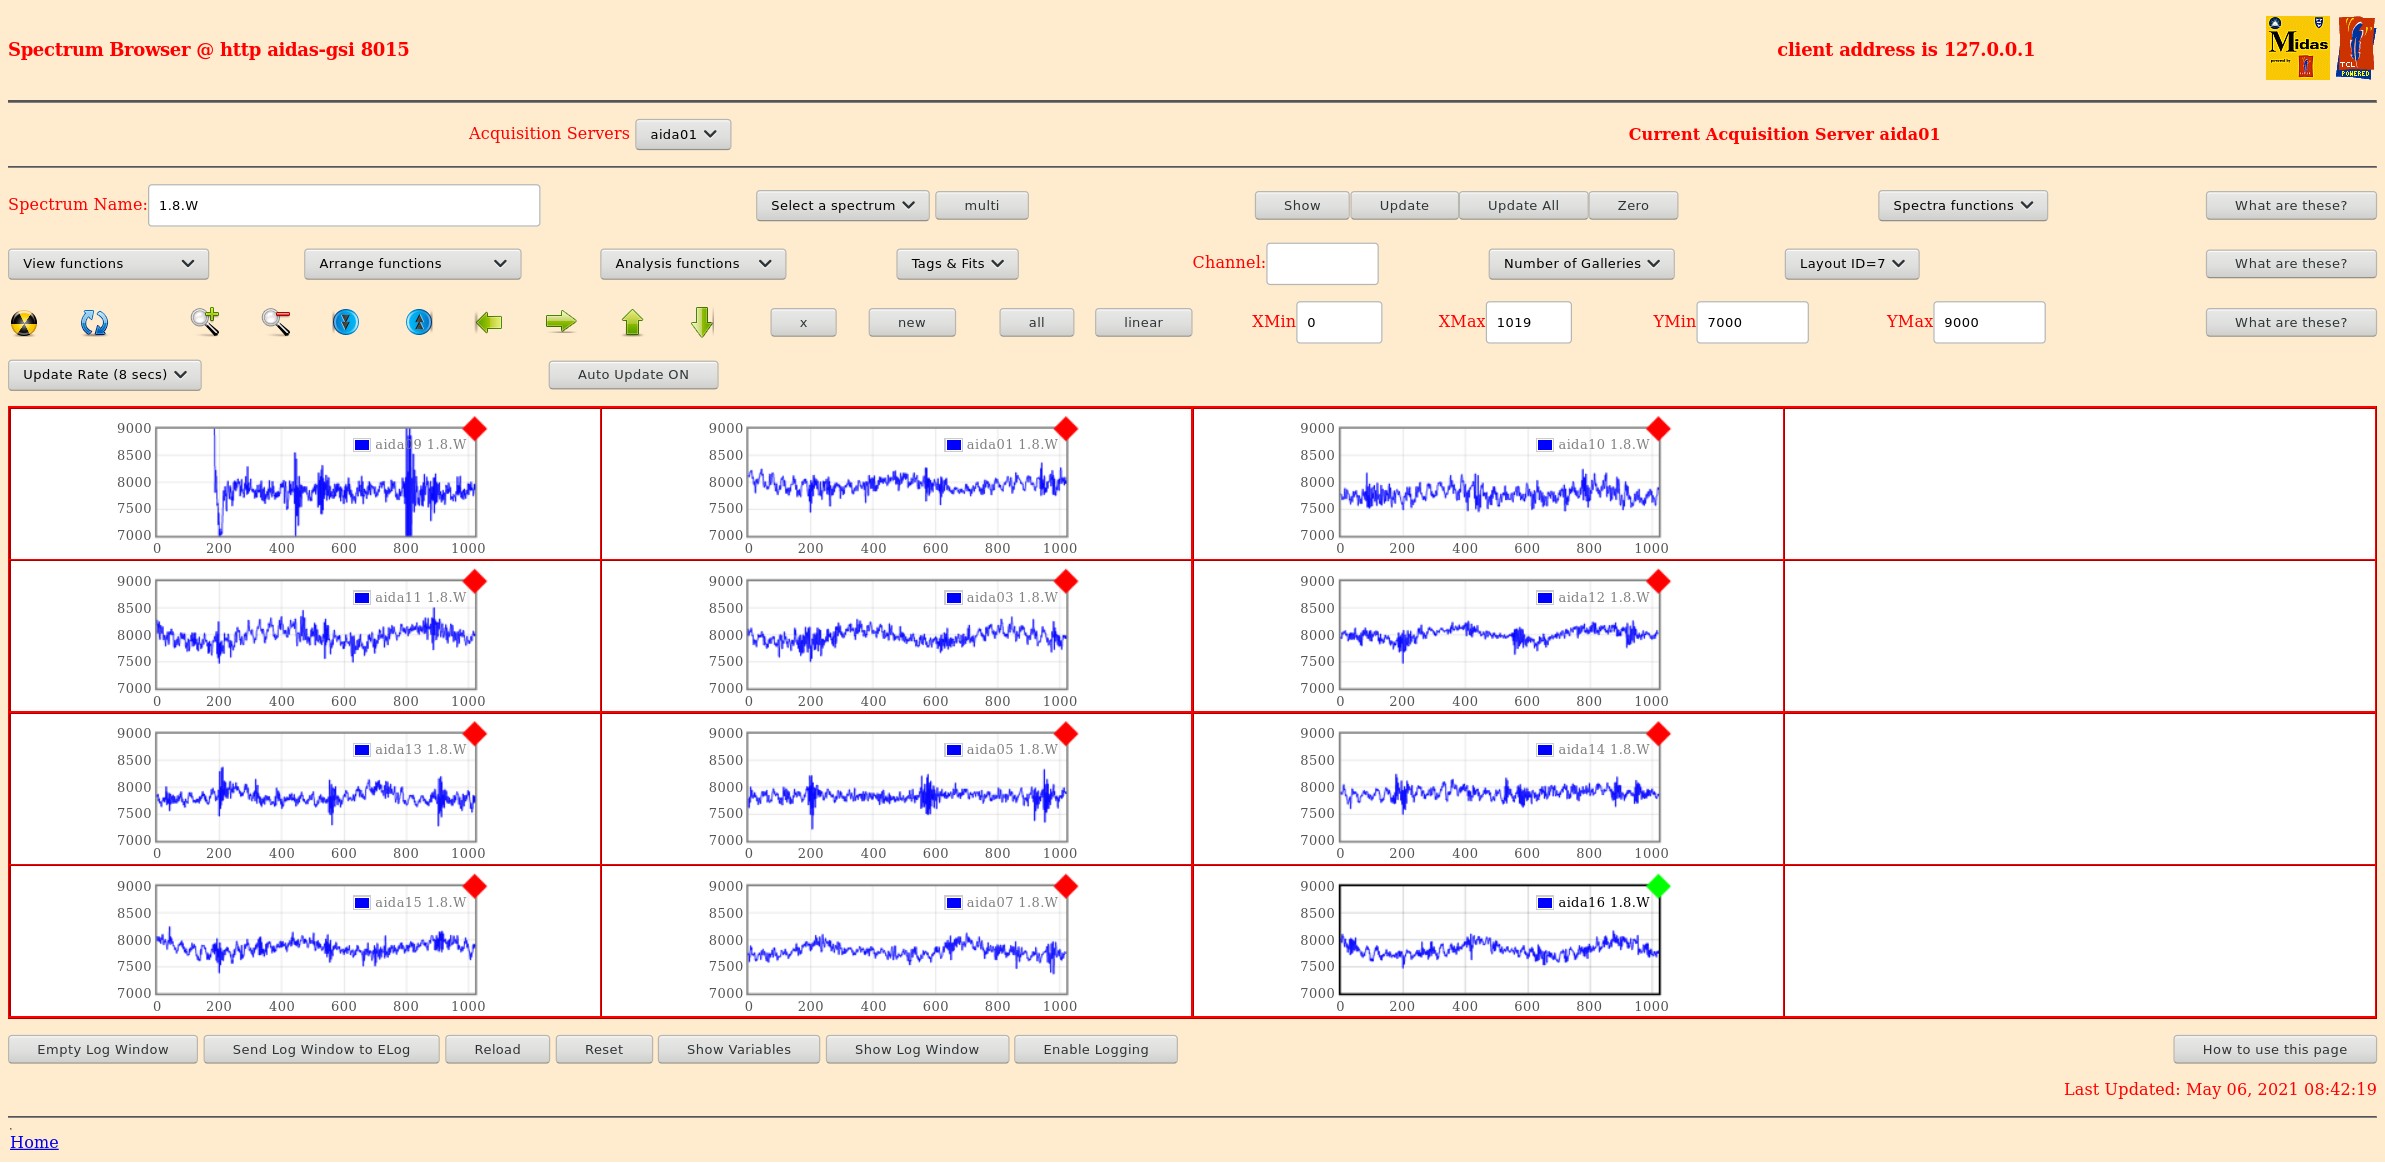Image resolution: width=2385 pixels, height=1163 pixels.
Task: Click the zoom in magnifier icon
Action: (x=205, y=322)
